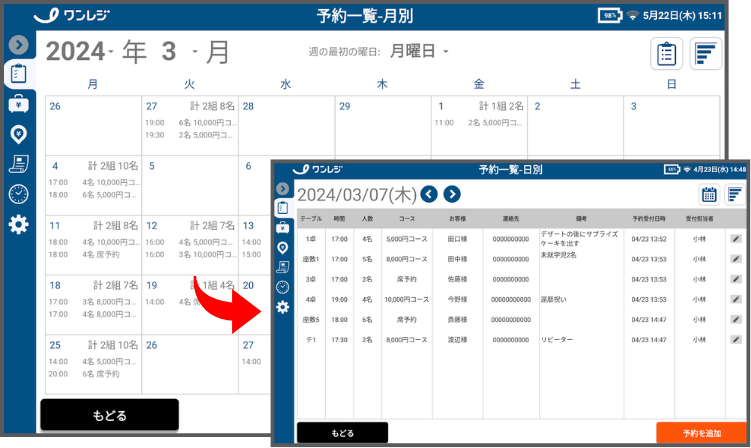Open the yen register icon in the monthly sidebar
Image resolution: width=751 pixels, height=448 pixels.
point(19,103)
